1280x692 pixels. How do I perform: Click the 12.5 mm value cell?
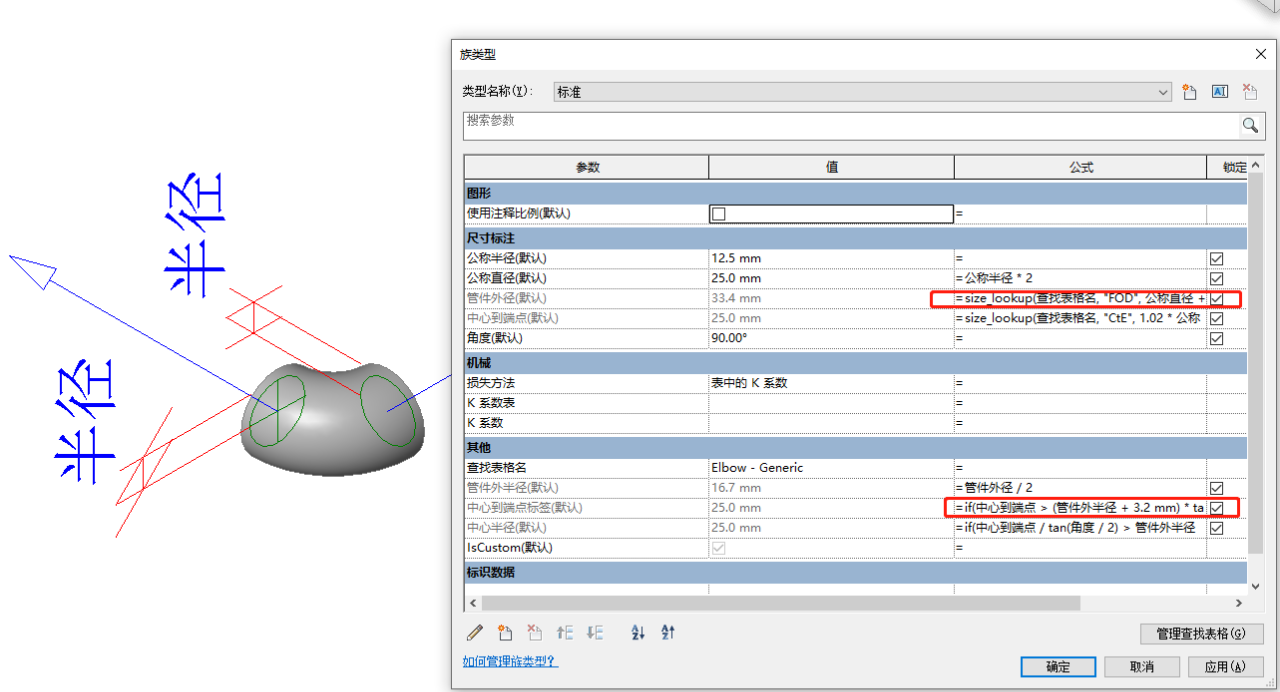click(x=831, y=258)
